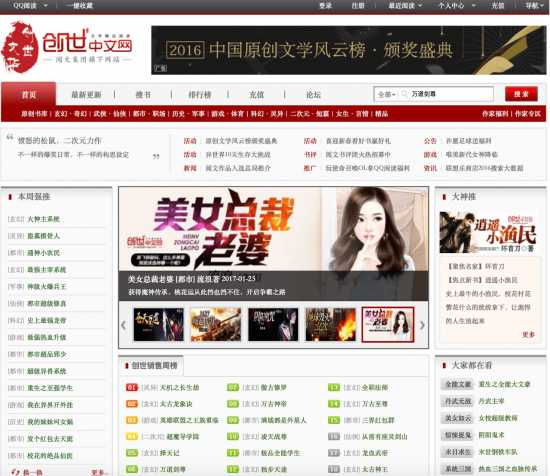Screen dimensions: 550x476
Task: Open the 排行榜 tab
Action: (200, 94)
